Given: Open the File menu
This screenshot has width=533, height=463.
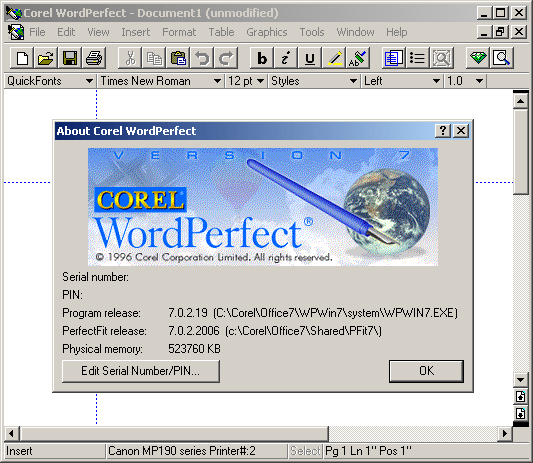Looking at the screenshot, I should (x=37, y=32).
